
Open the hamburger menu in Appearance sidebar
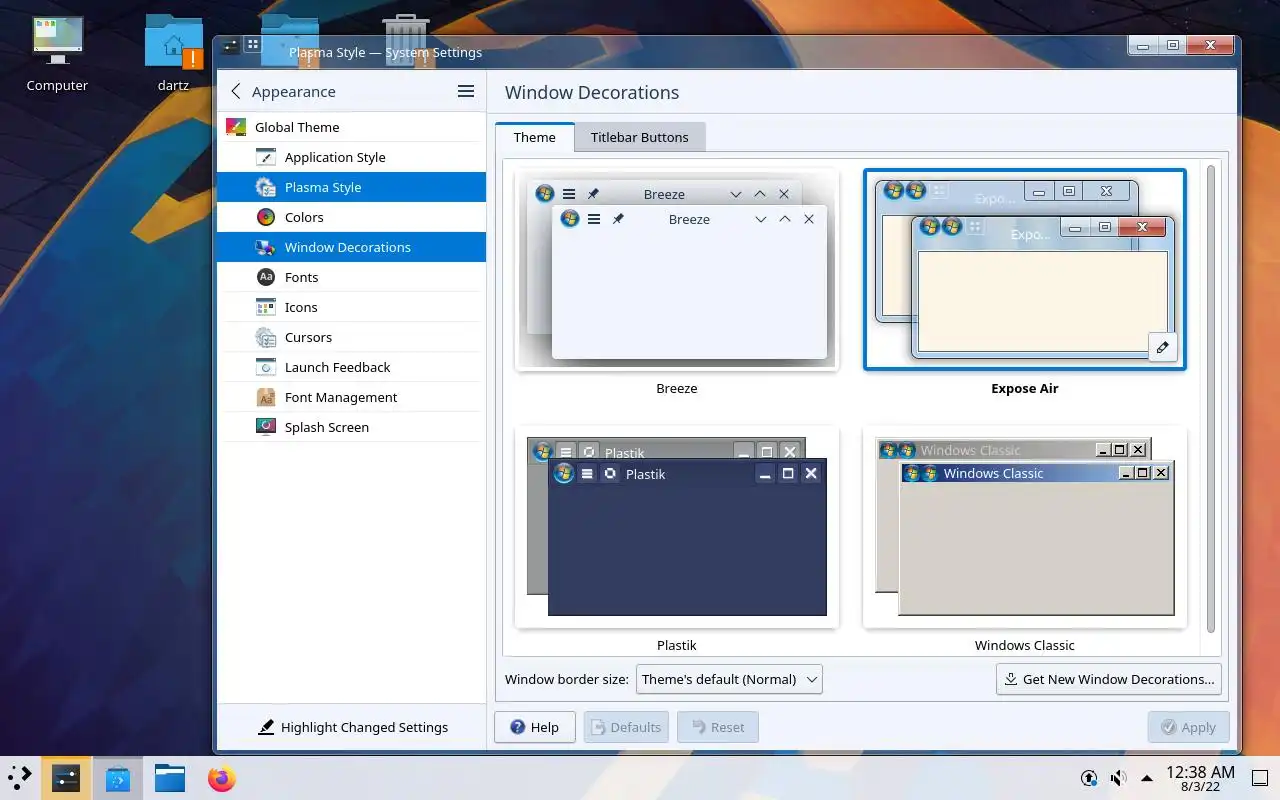[466, 91]
